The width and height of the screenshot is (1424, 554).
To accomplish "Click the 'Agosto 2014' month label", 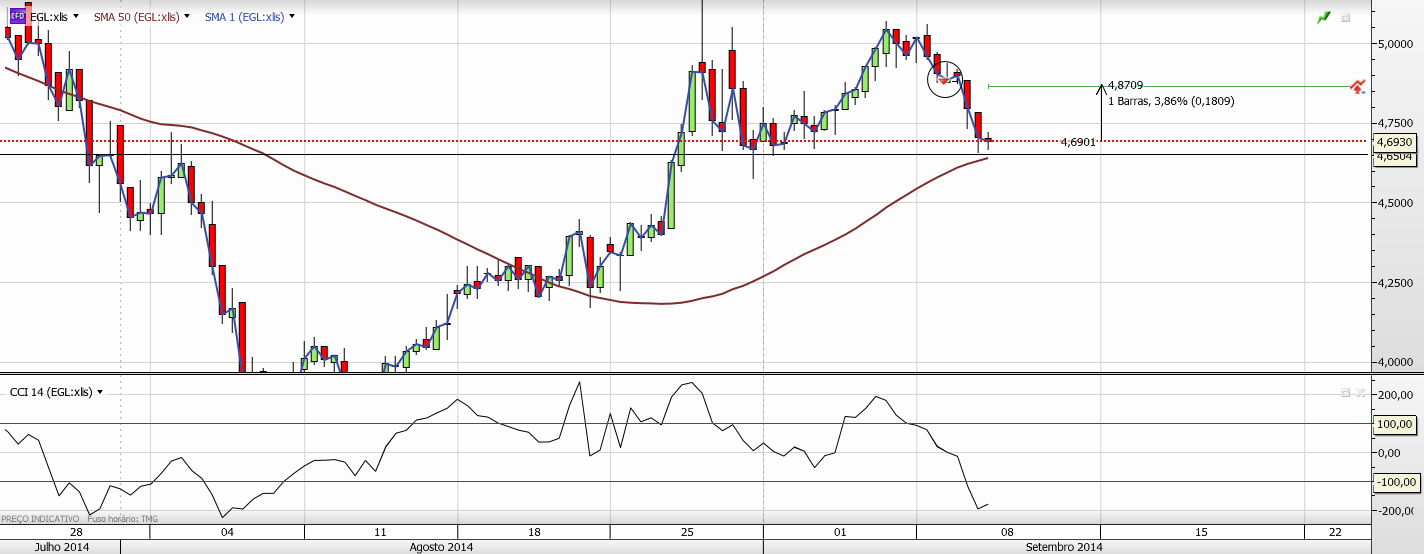I will 442,547.
